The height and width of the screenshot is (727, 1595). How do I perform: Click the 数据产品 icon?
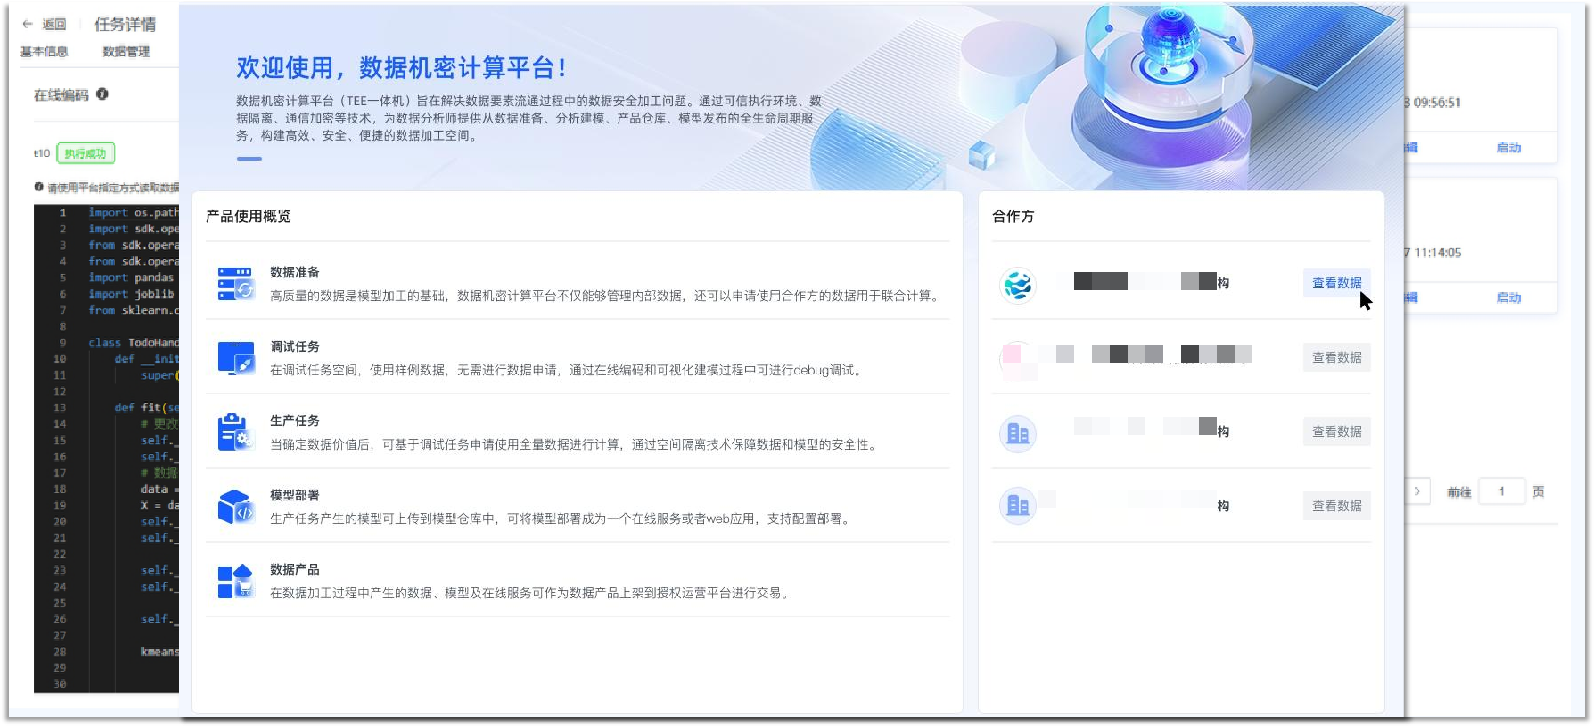(x=236, y=581)
